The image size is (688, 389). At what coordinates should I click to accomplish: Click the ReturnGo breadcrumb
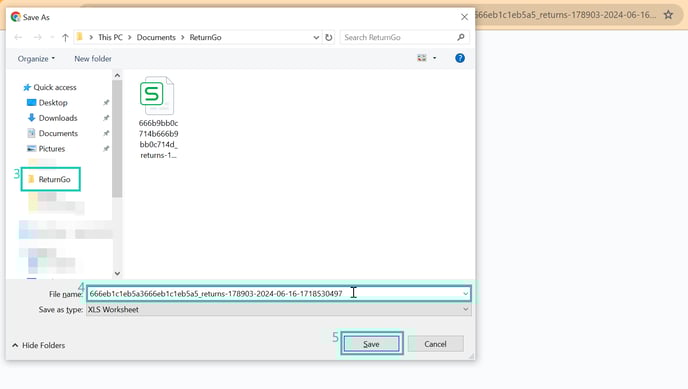[205, 38]
